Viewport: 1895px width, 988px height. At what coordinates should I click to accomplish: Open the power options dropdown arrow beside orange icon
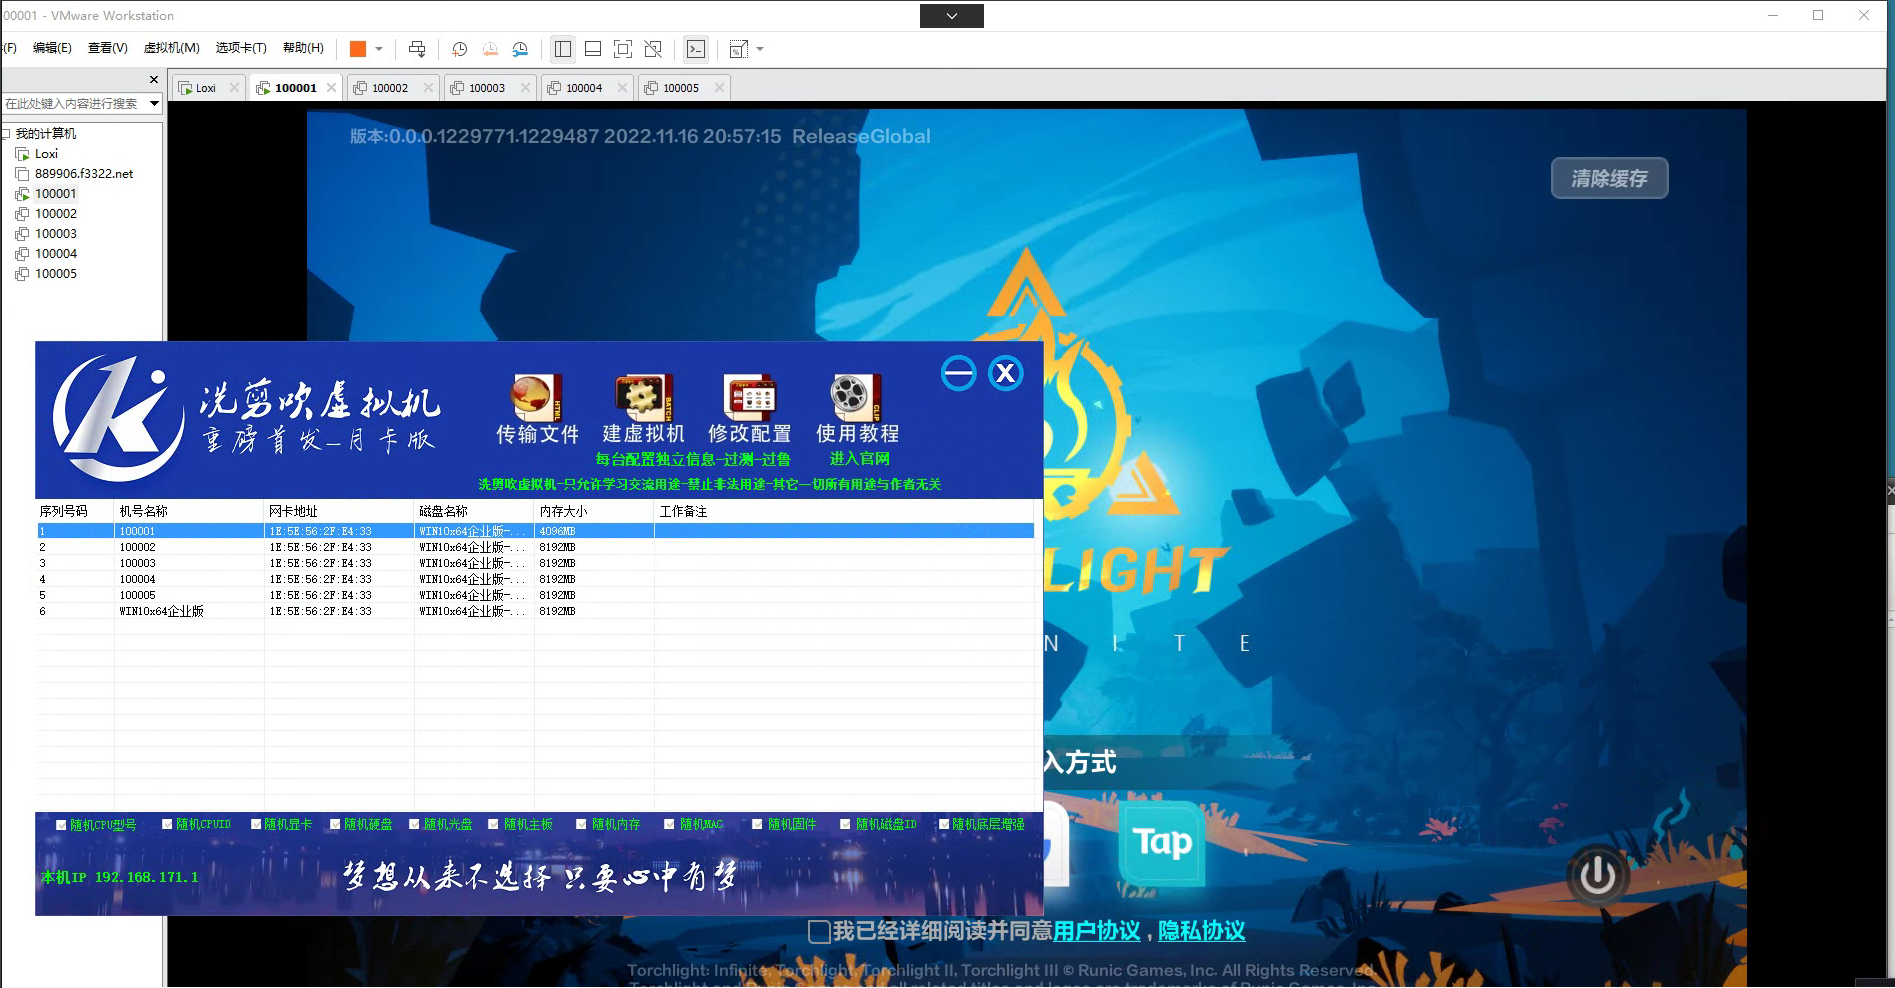pyautogui.click(x=379, y=49)
